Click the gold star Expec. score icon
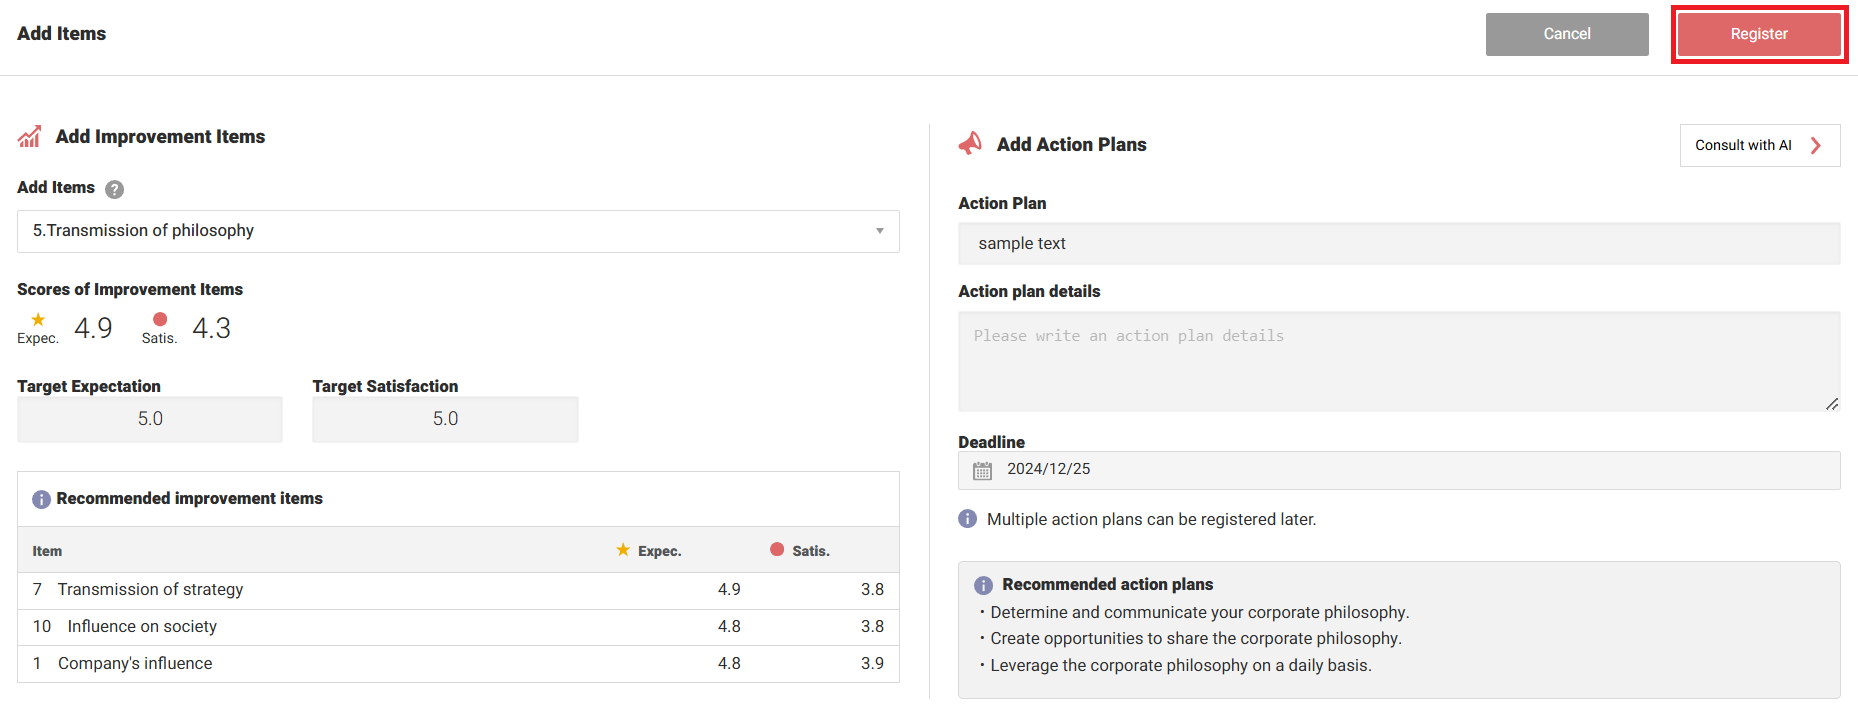The height and width of the screenshot is (712, 1858). [38, 320]
